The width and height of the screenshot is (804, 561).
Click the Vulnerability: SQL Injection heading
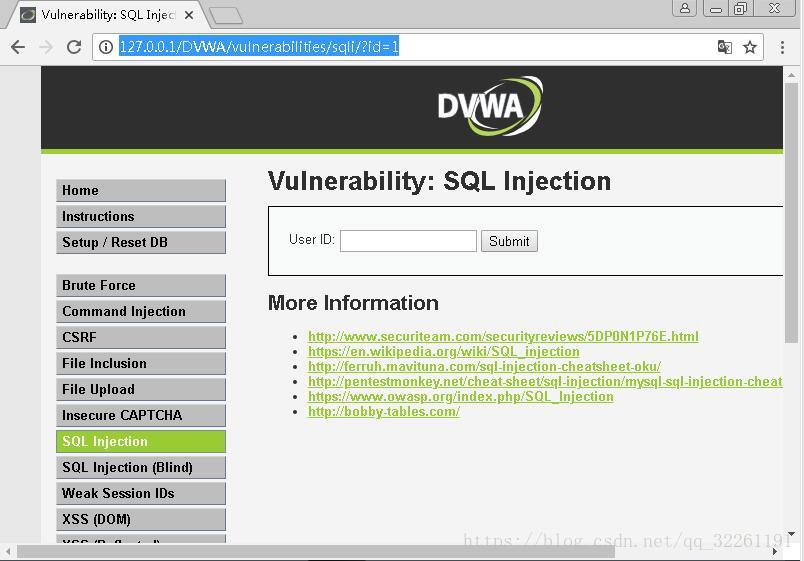tap(439, 181)
